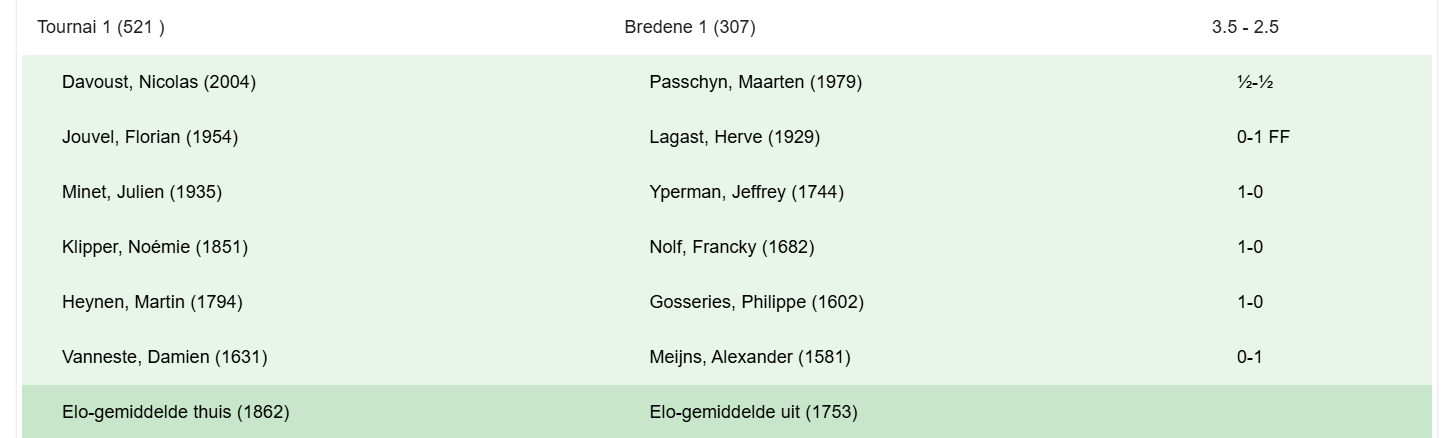Click Klipper, Noémie (1851)
This screenshot has height=438, width=1445.
click(x=155, y=247)
